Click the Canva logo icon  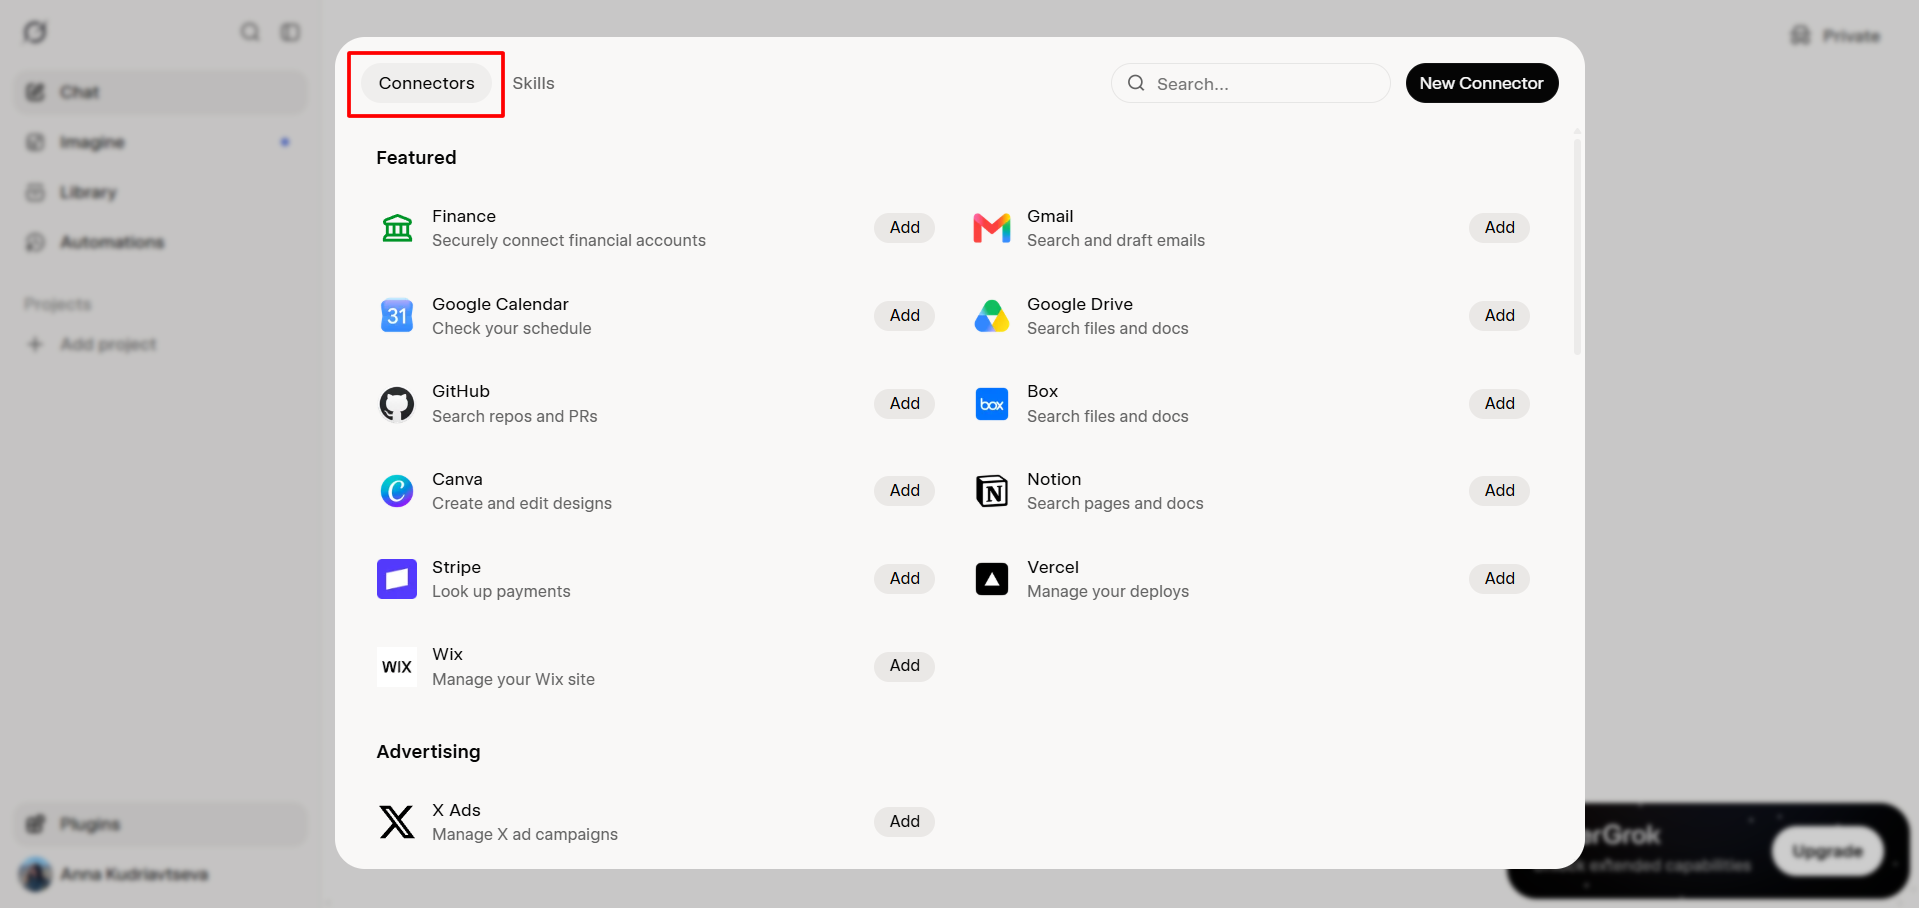397,491
